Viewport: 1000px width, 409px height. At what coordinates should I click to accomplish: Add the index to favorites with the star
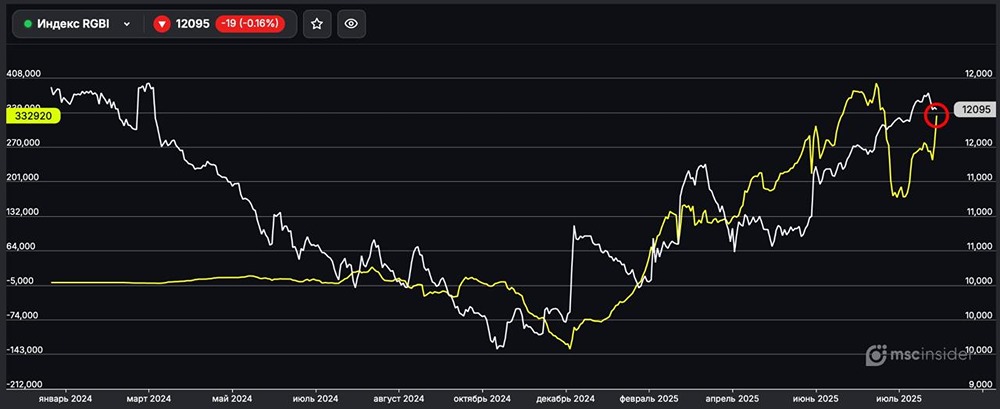click(x=317, y=23)
